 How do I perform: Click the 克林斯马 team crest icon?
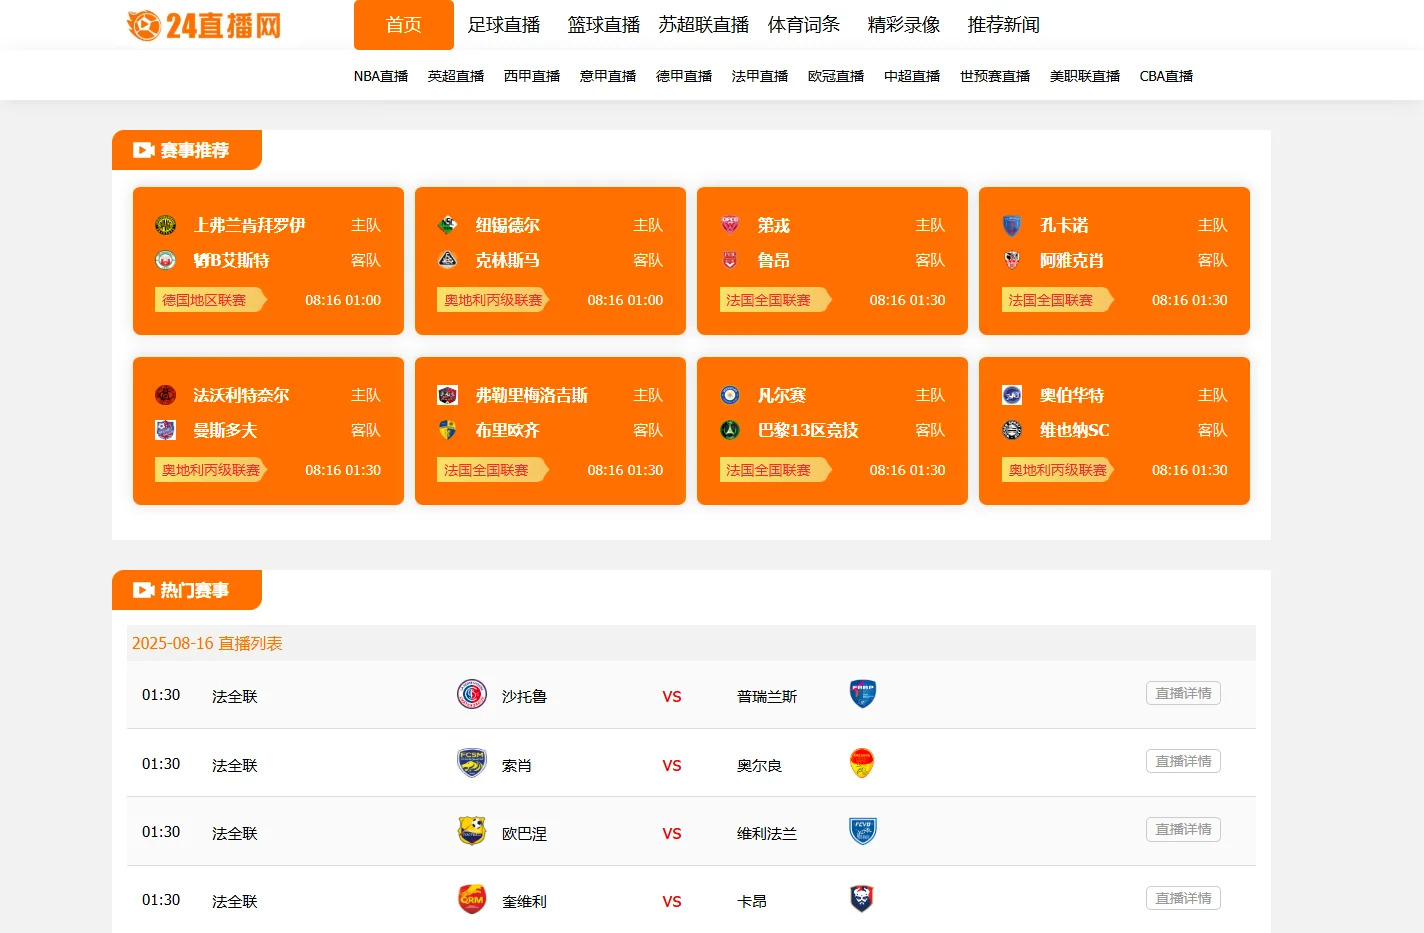click(x=447, y=260)
